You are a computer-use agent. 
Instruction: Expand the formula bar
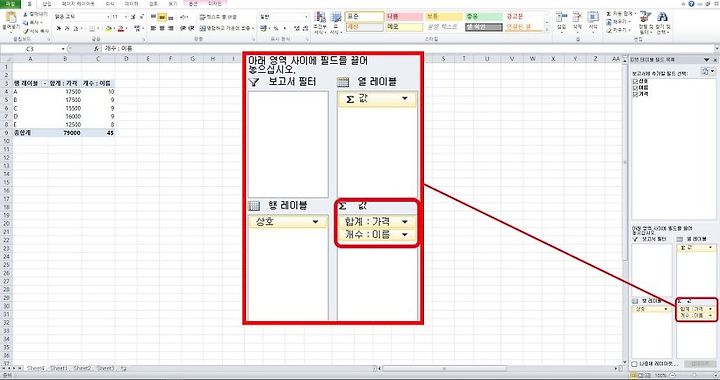(716, 49)
